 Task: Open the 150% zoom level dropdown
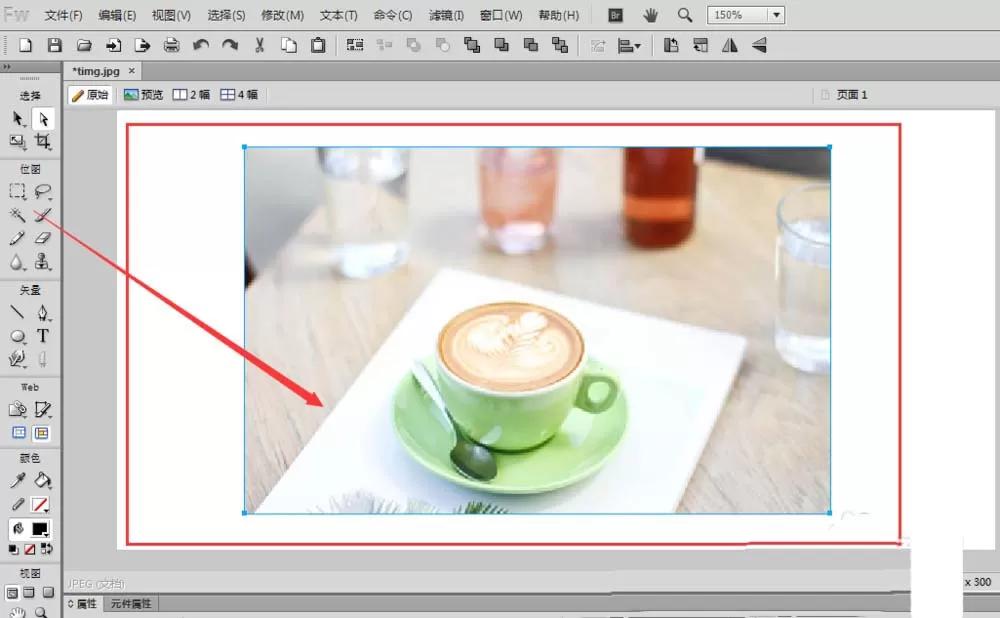point(776,15)
